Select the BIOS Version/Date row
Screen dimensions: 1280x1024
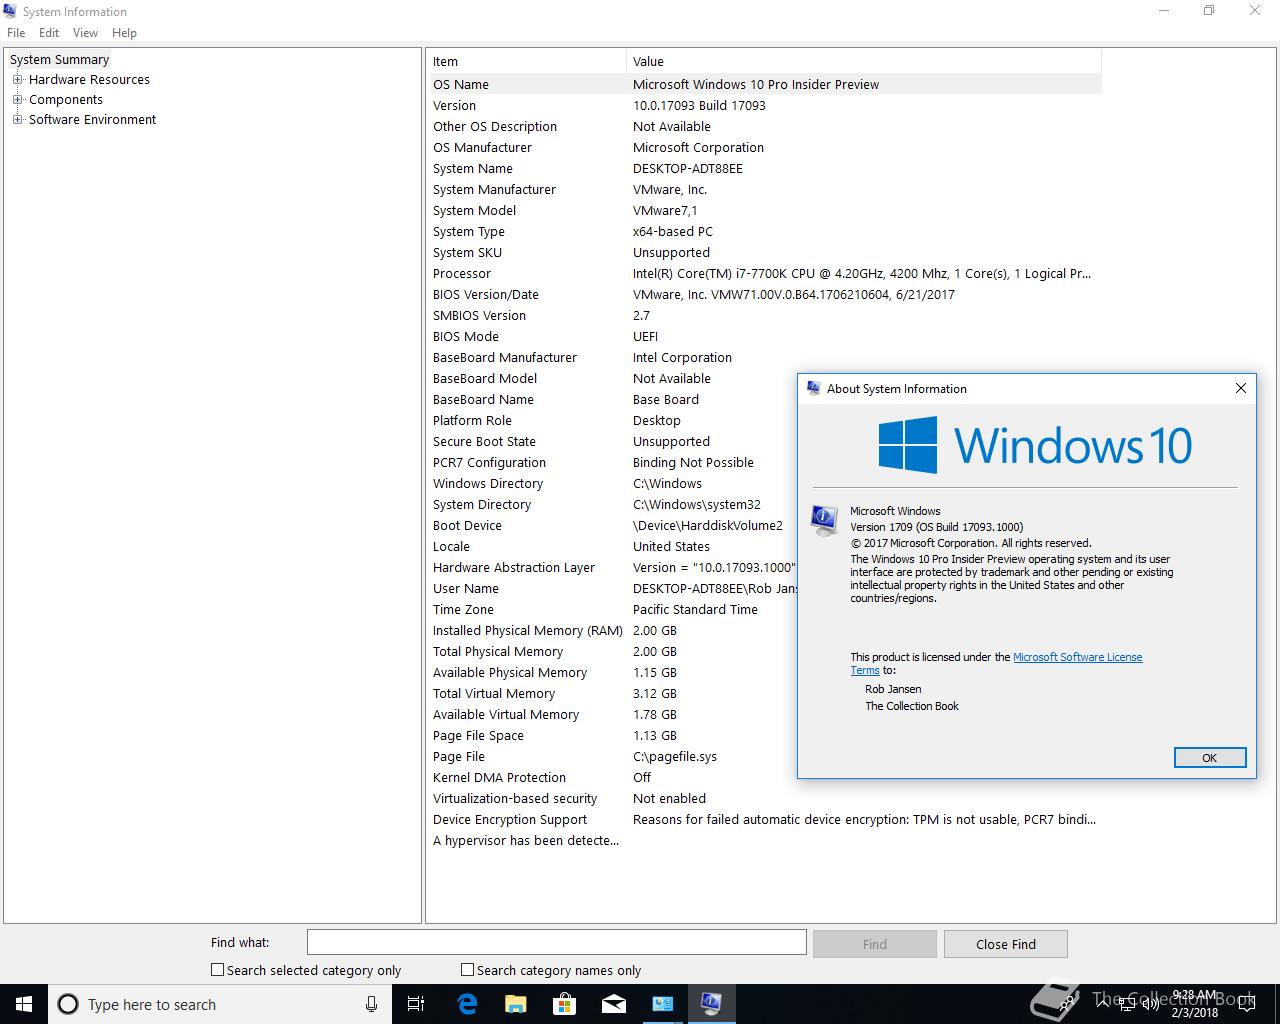coord(766,295)
